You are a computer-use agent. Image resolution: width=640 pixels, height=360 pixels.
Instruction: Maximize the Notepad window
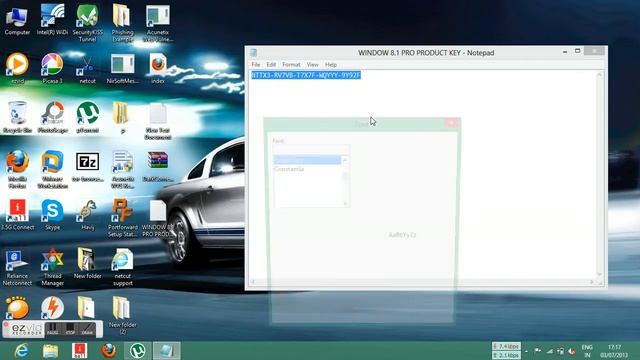(578, 51)
